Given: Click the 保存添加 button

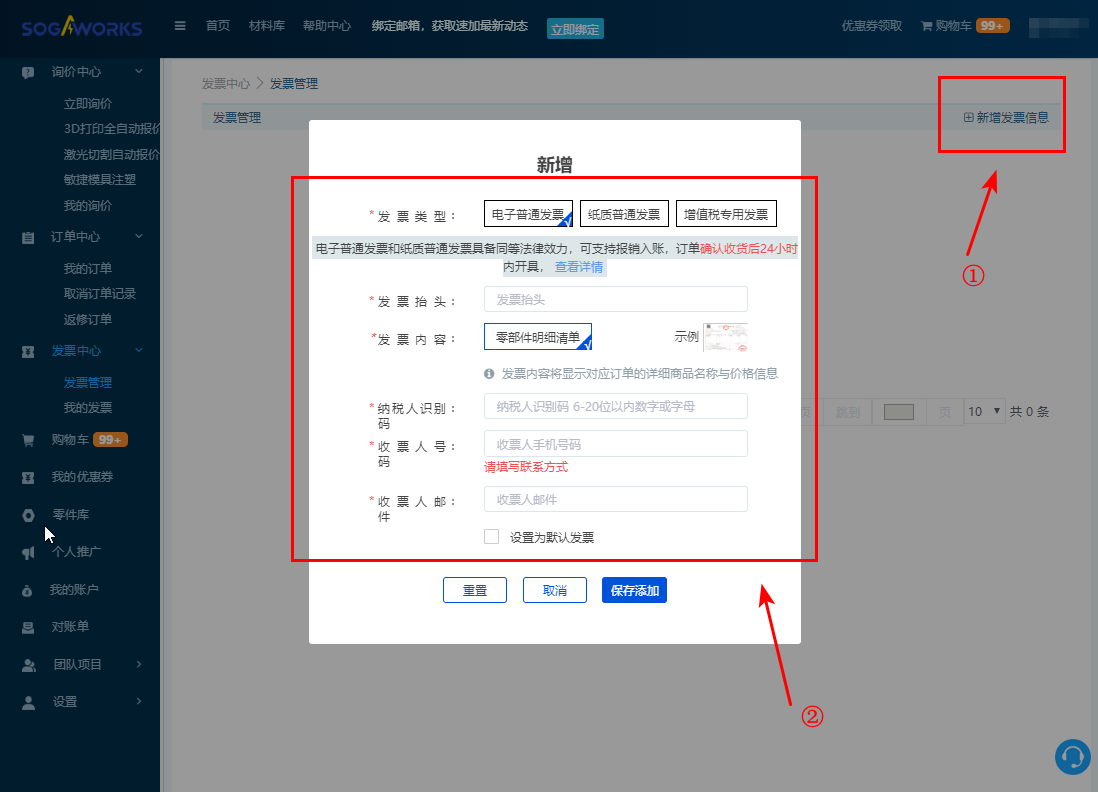Looking at the screenshot, I should point(634,591).
